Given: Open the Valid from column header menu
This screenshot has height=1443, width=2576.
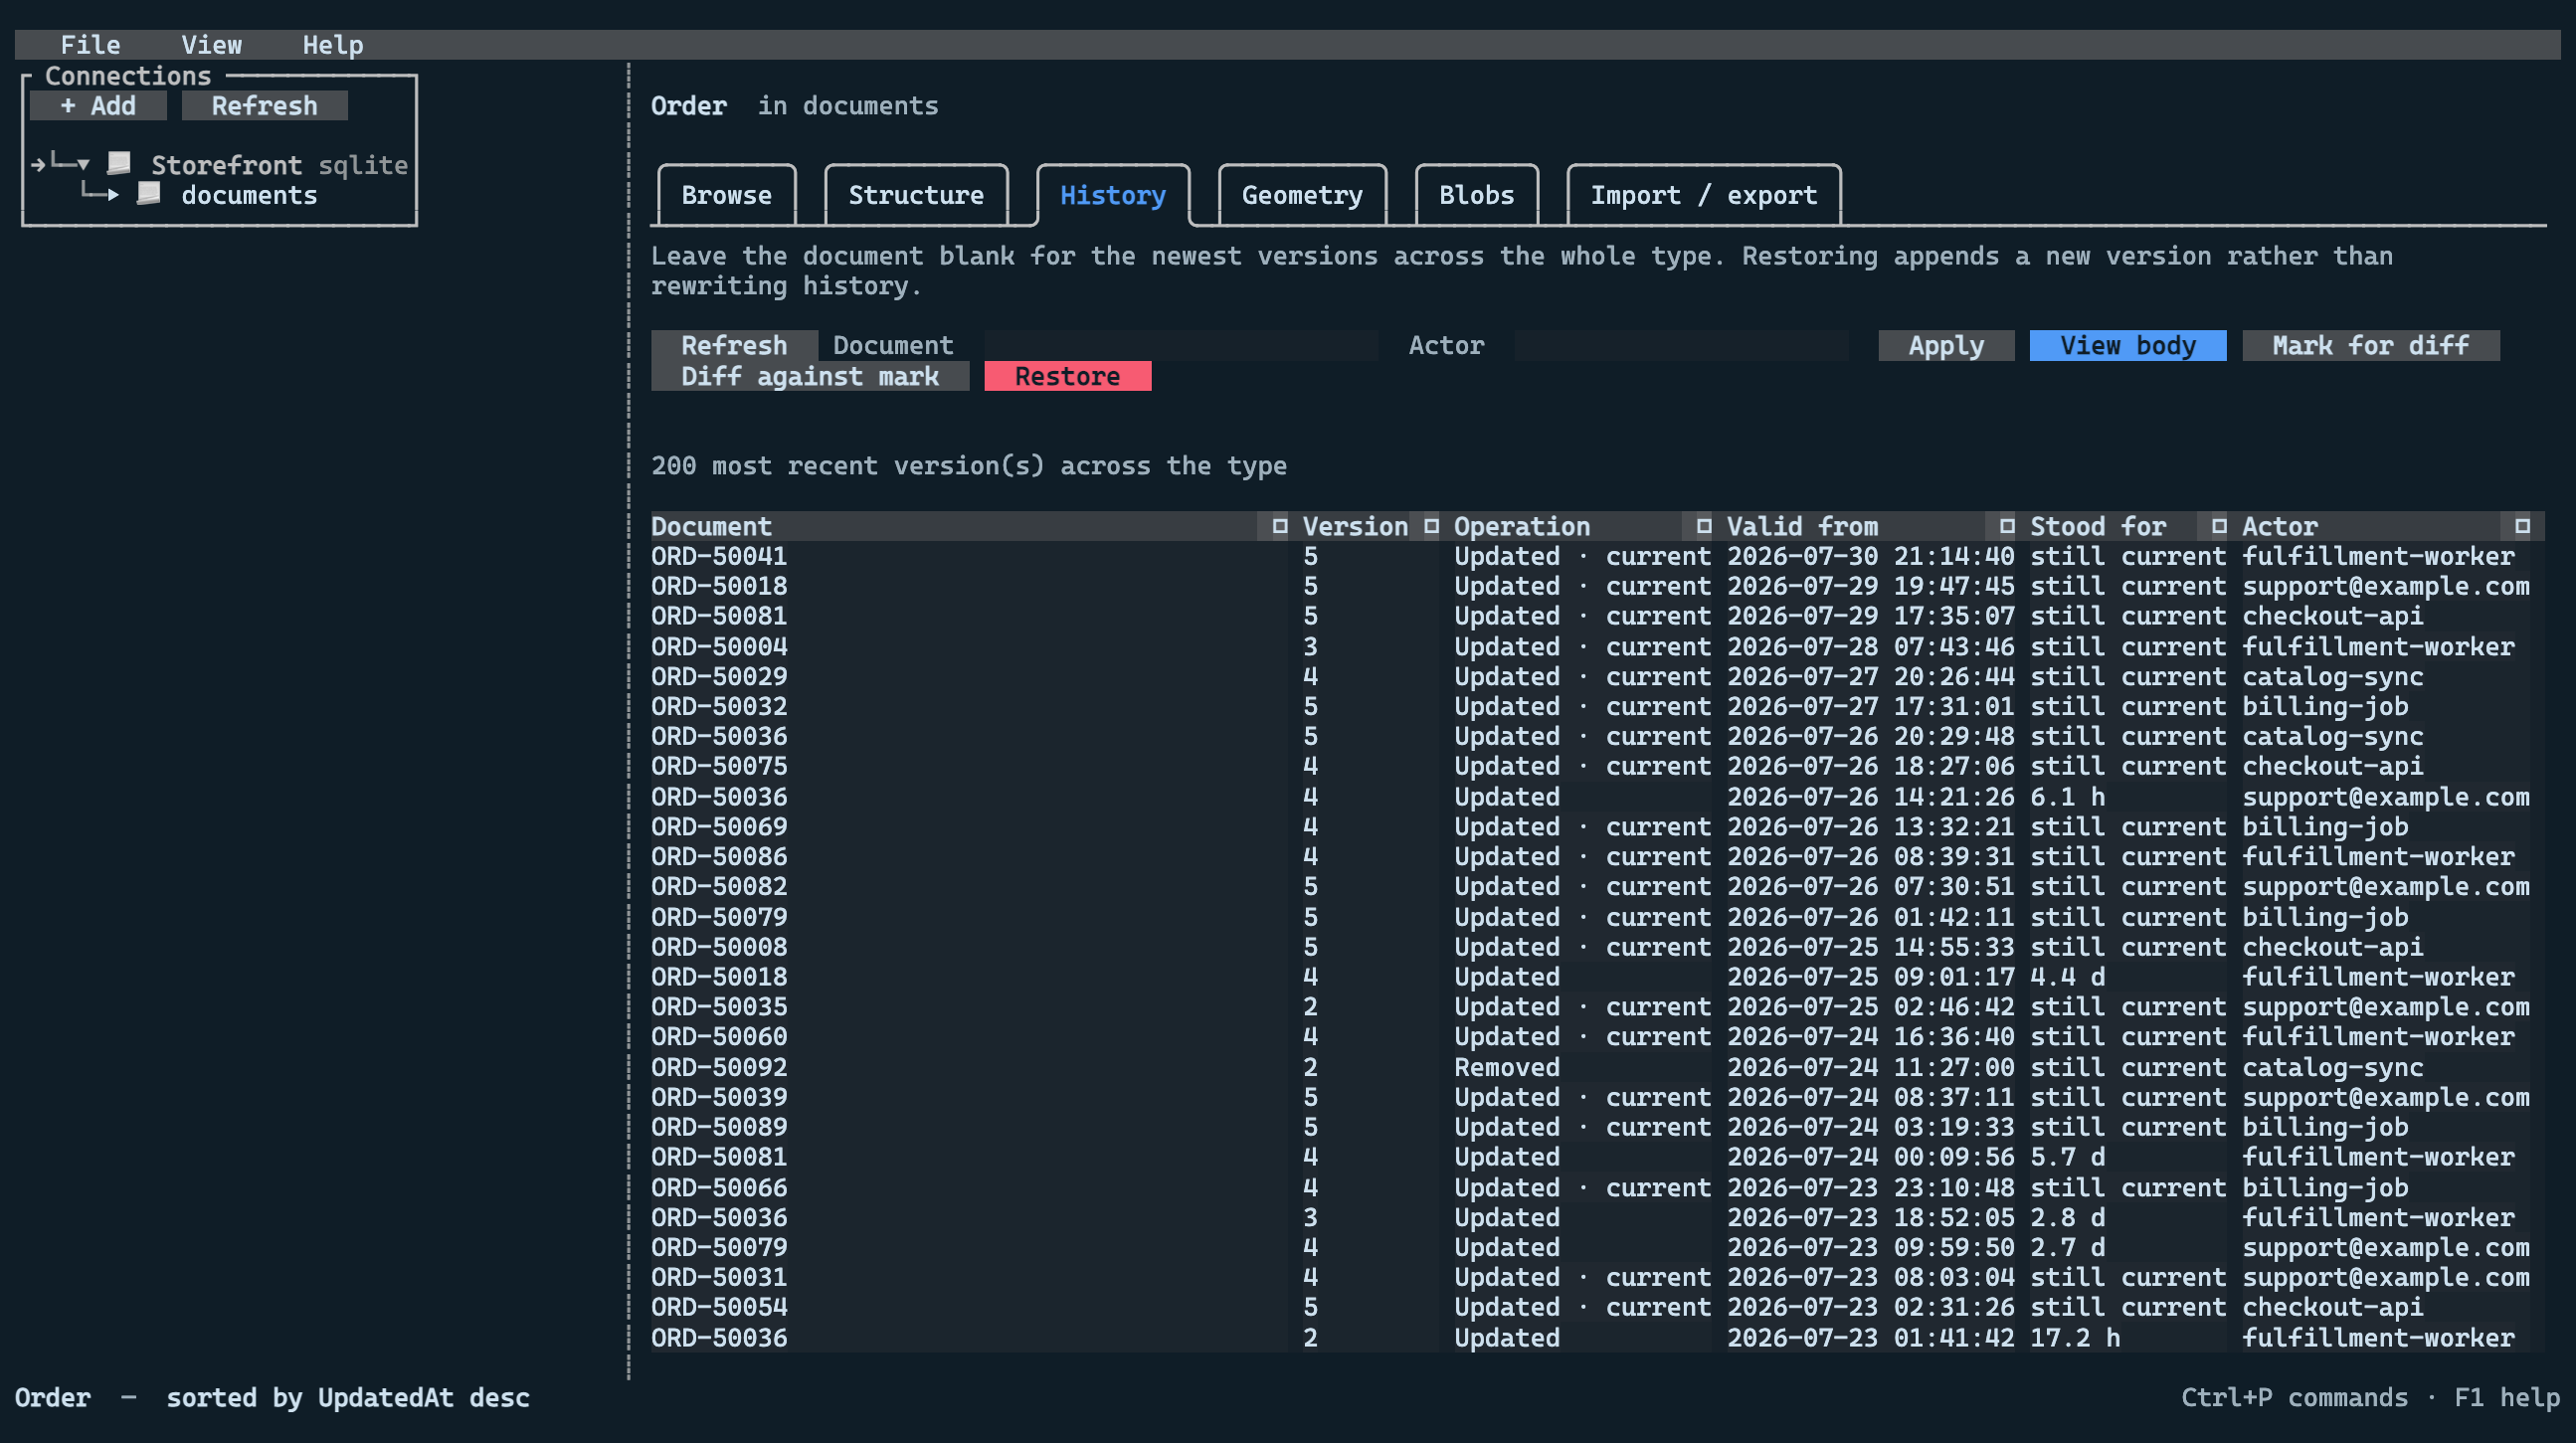Looking at the screenshot, I should point(2007,526).
